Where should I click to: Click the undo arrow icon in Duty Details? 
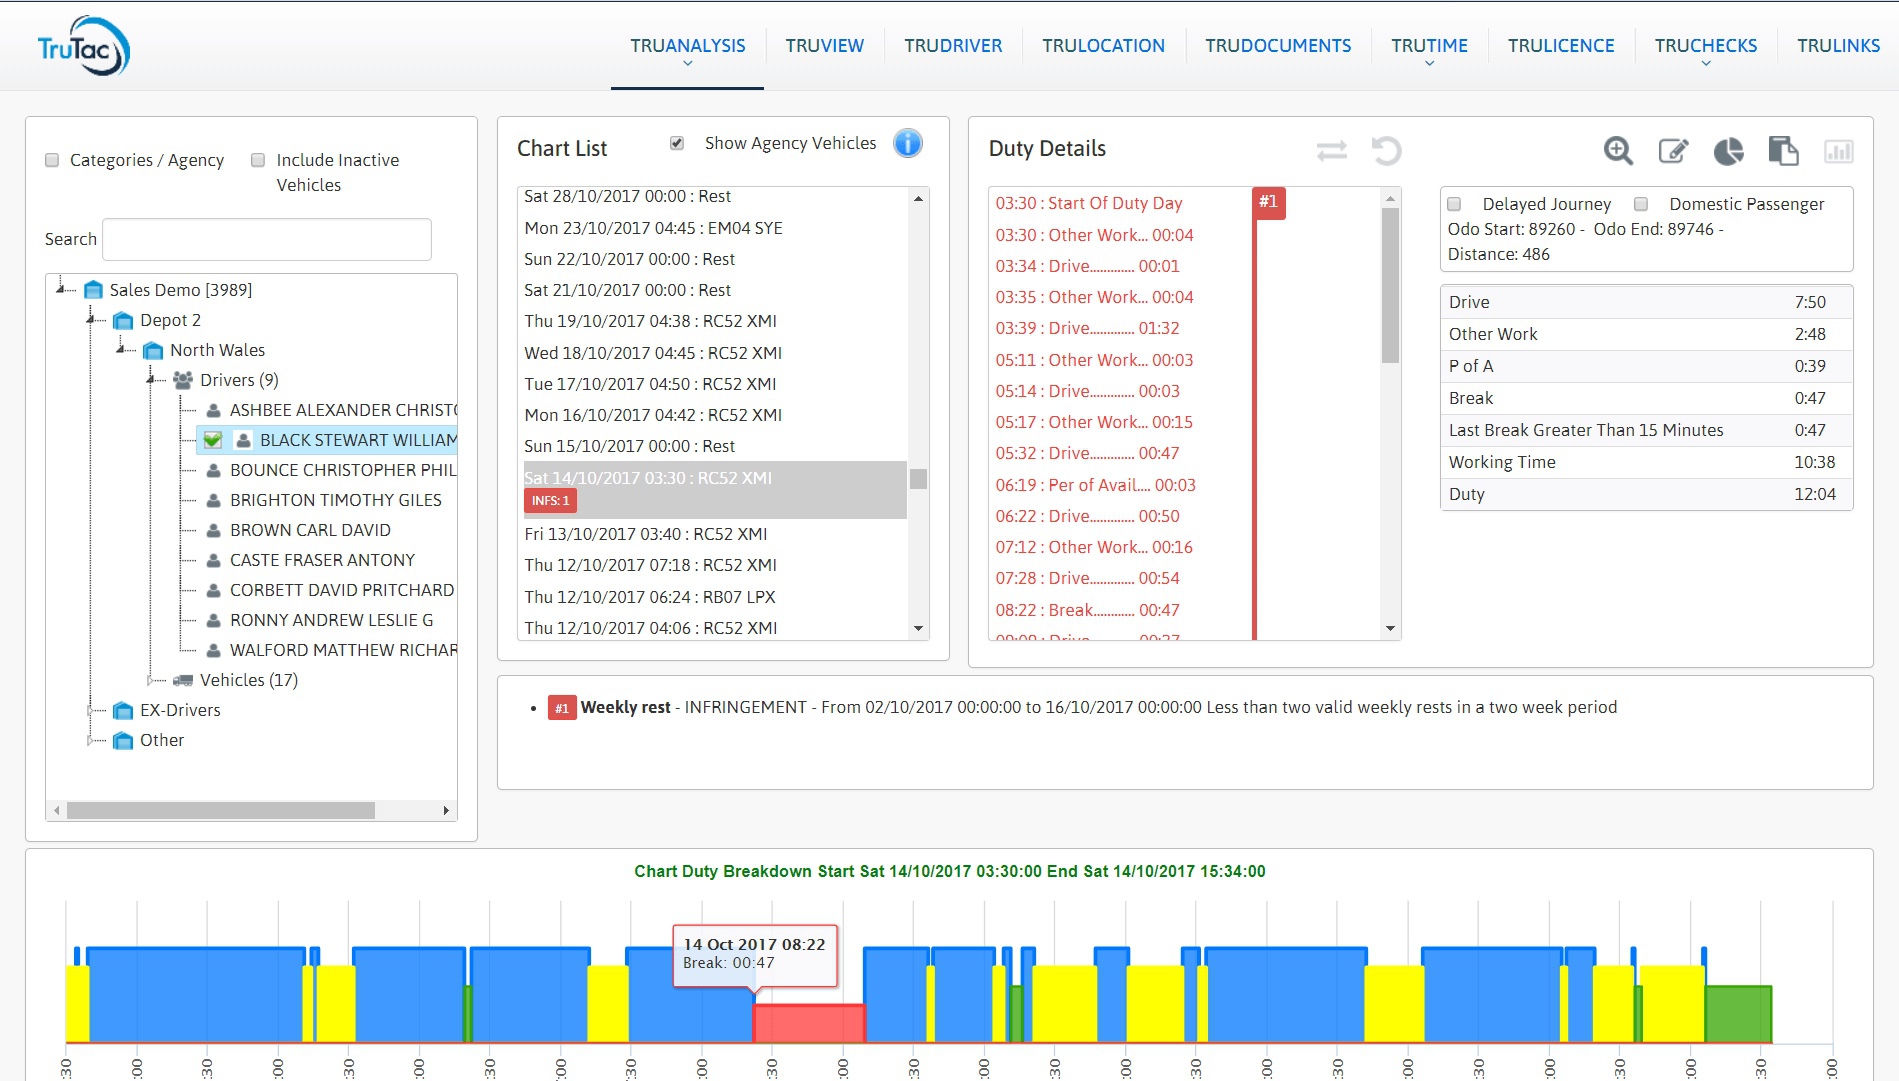coord(1386,151)
